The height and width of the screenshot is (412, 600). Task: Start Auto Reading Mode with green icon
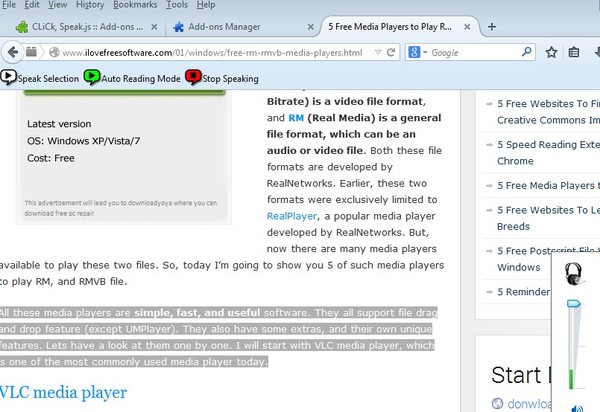click(92, 77)
